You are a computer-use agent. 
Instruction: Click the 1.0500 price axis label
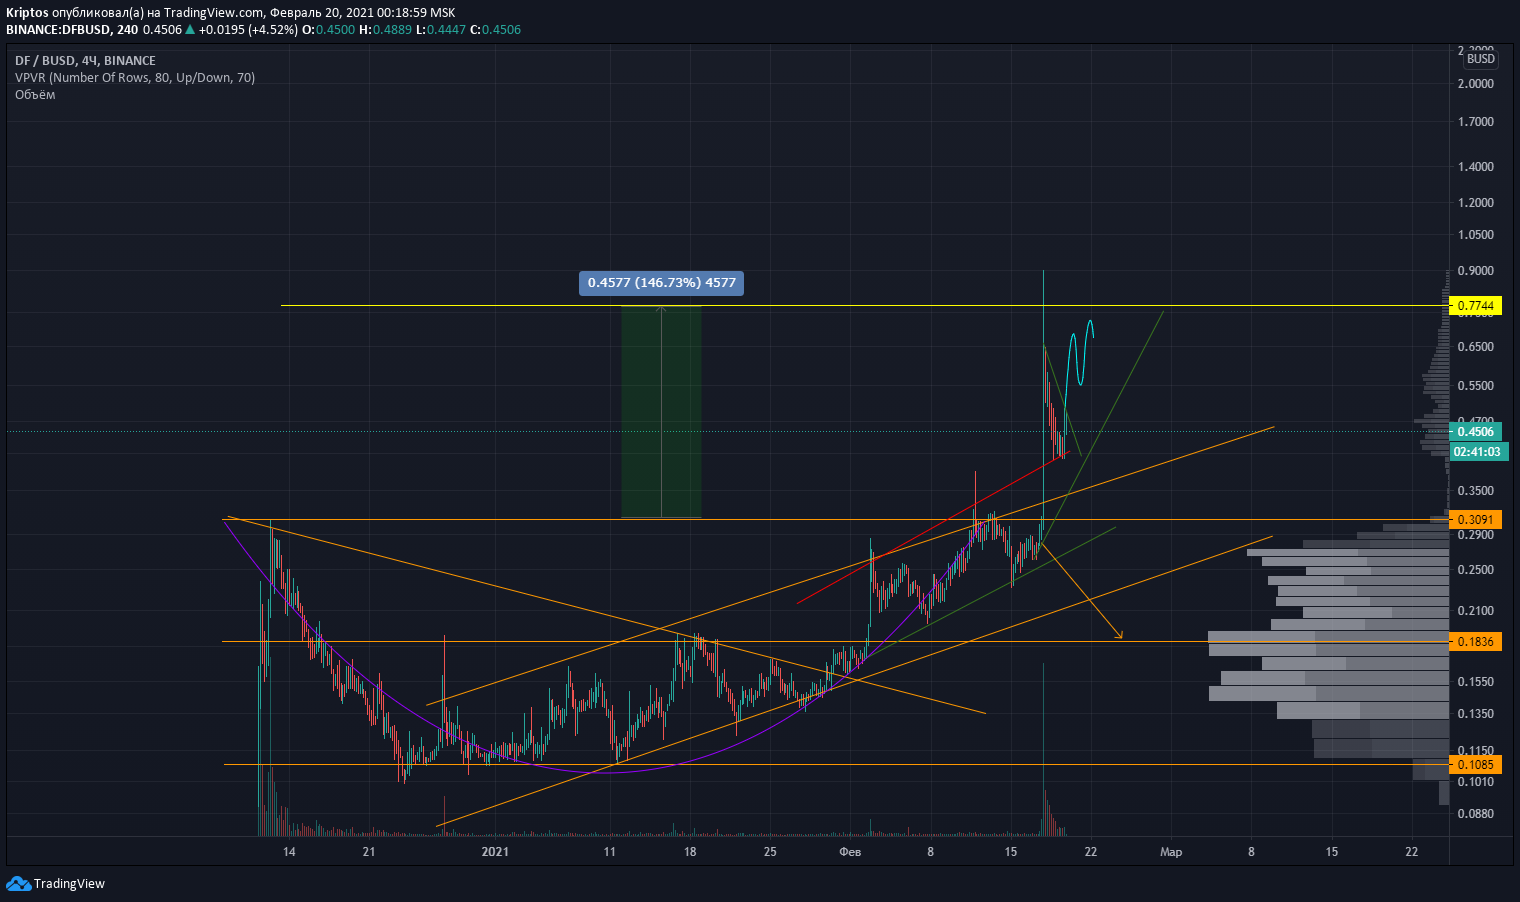[x=1476, y=235]
